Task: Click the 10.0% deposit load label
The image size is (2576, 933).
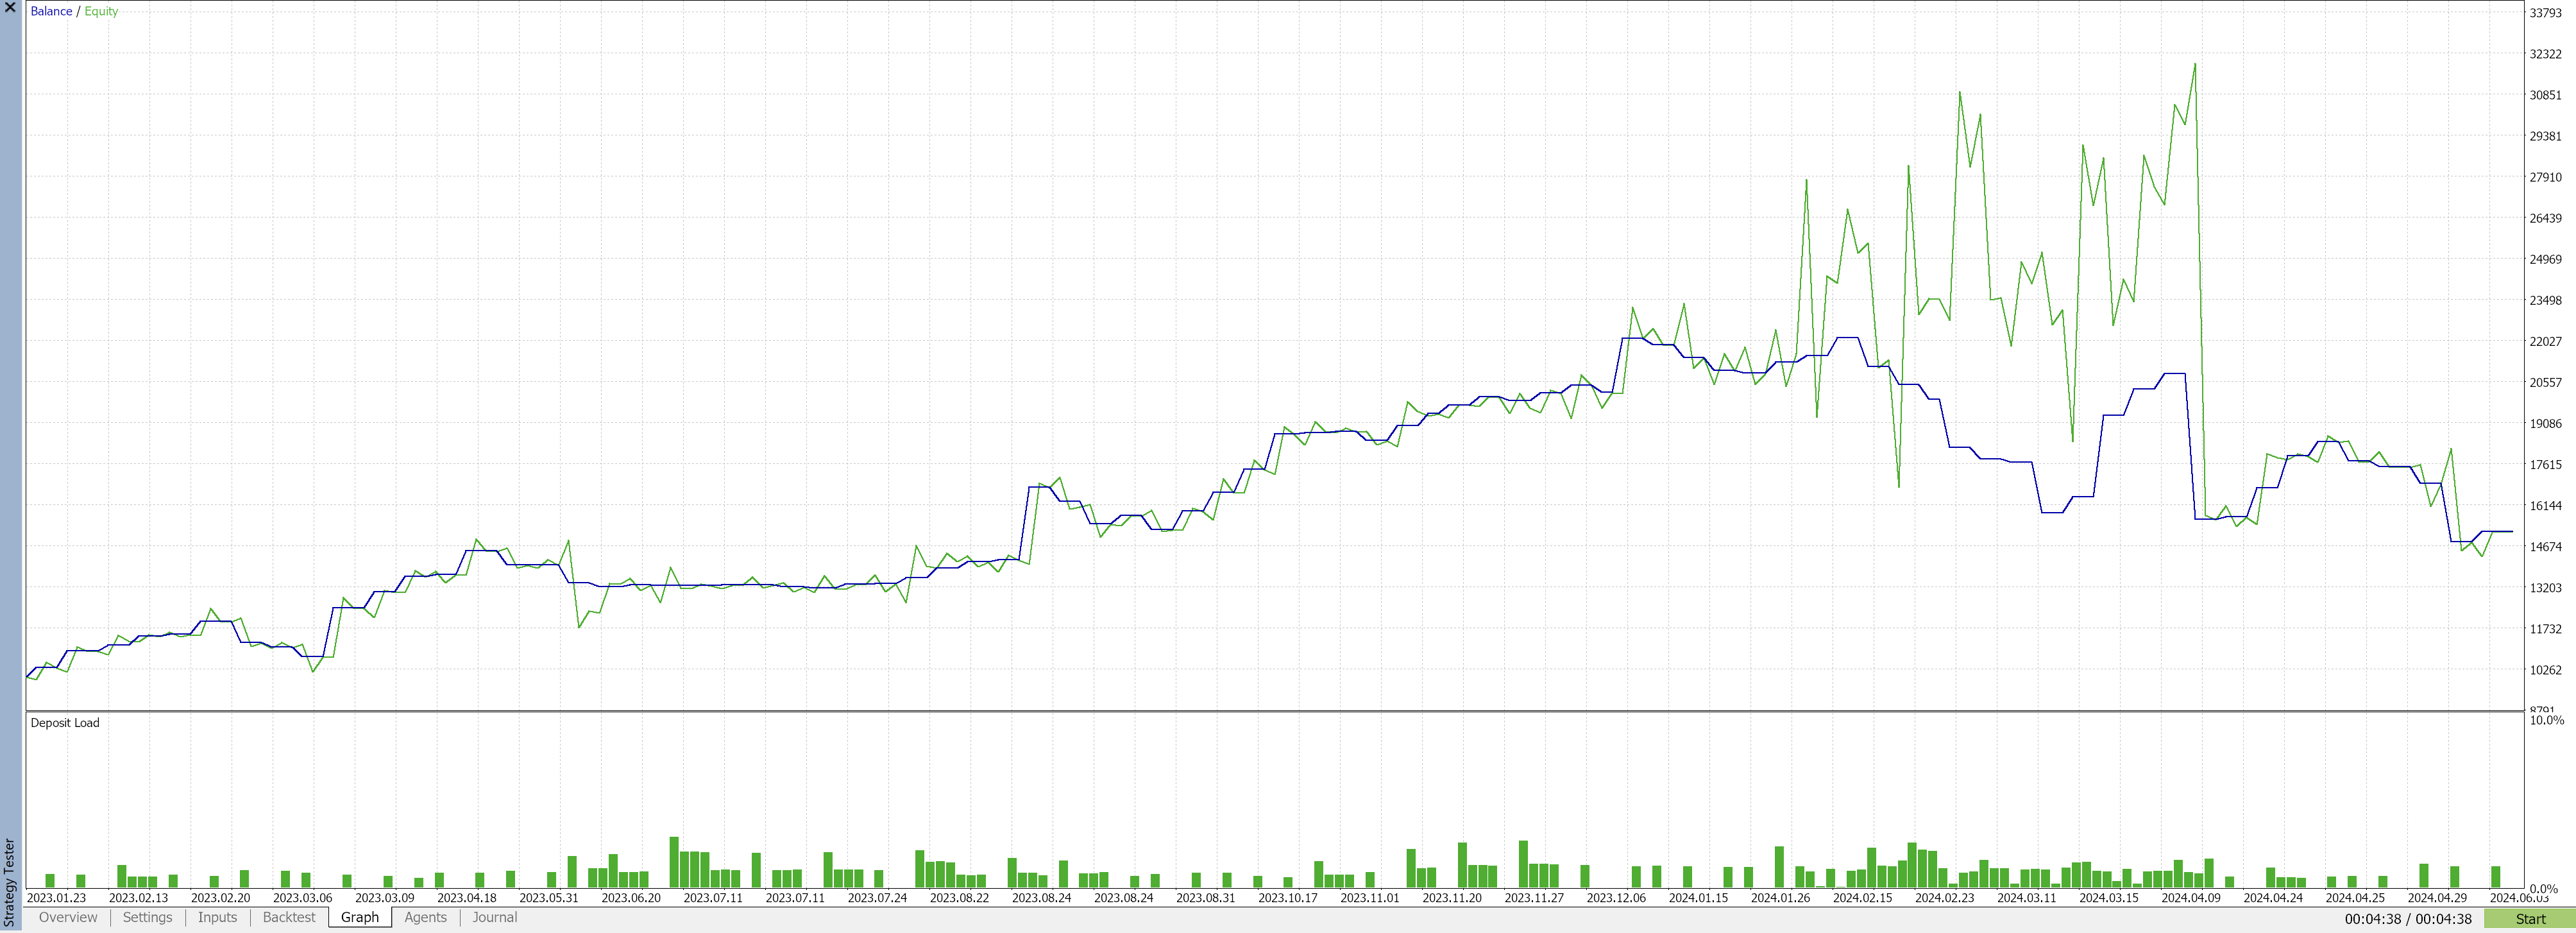Action: 2546,720
